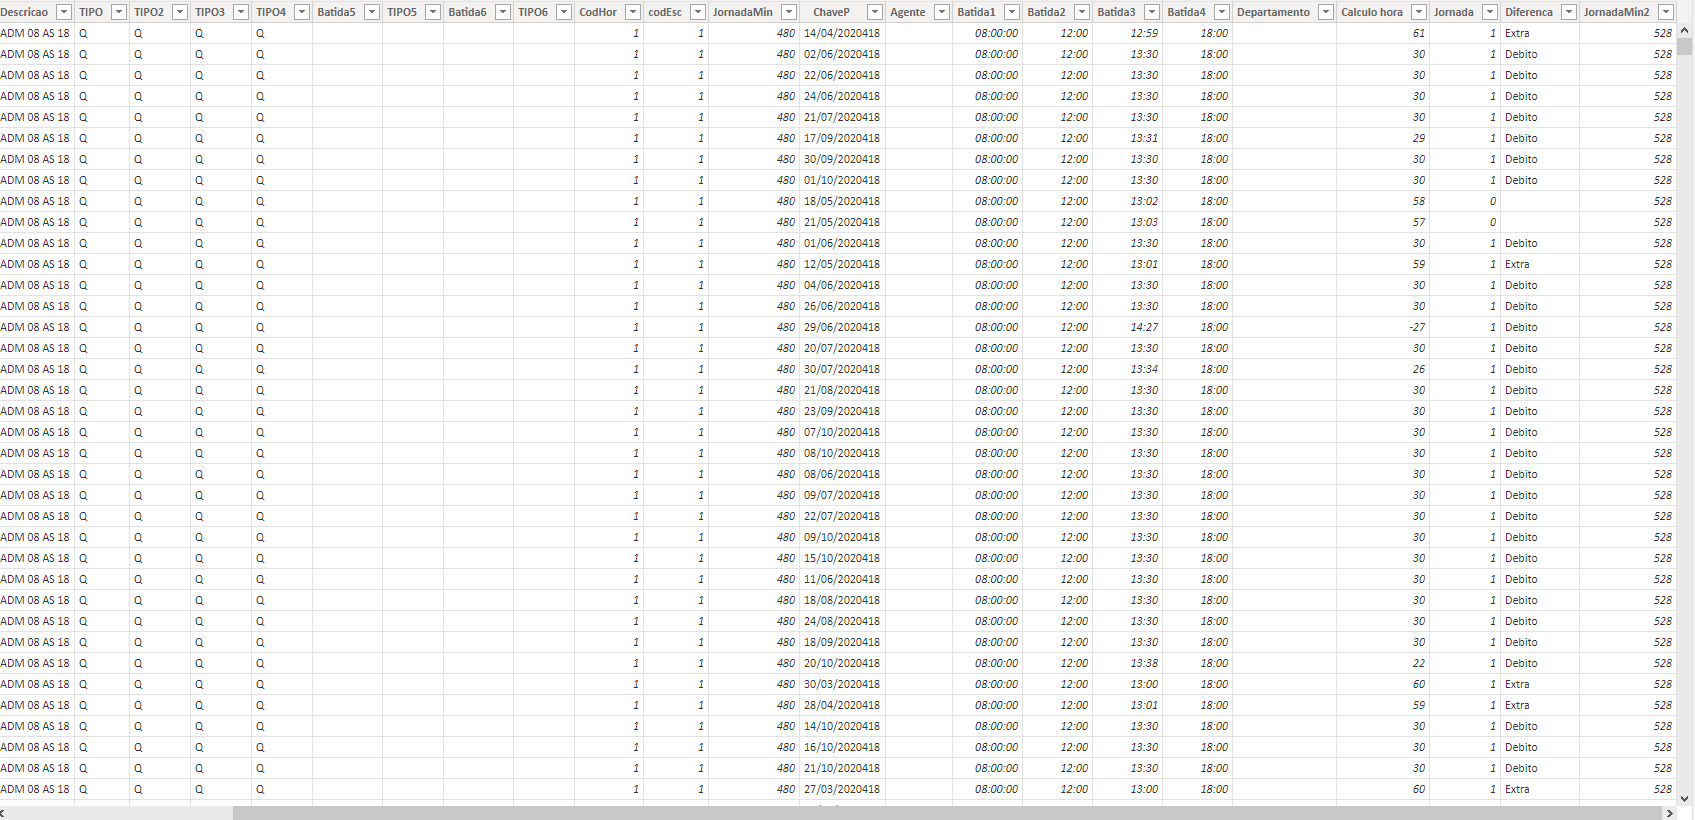
Task: Select ChaveP cell 12/05/2020418
Action: [x=842, y=264]
